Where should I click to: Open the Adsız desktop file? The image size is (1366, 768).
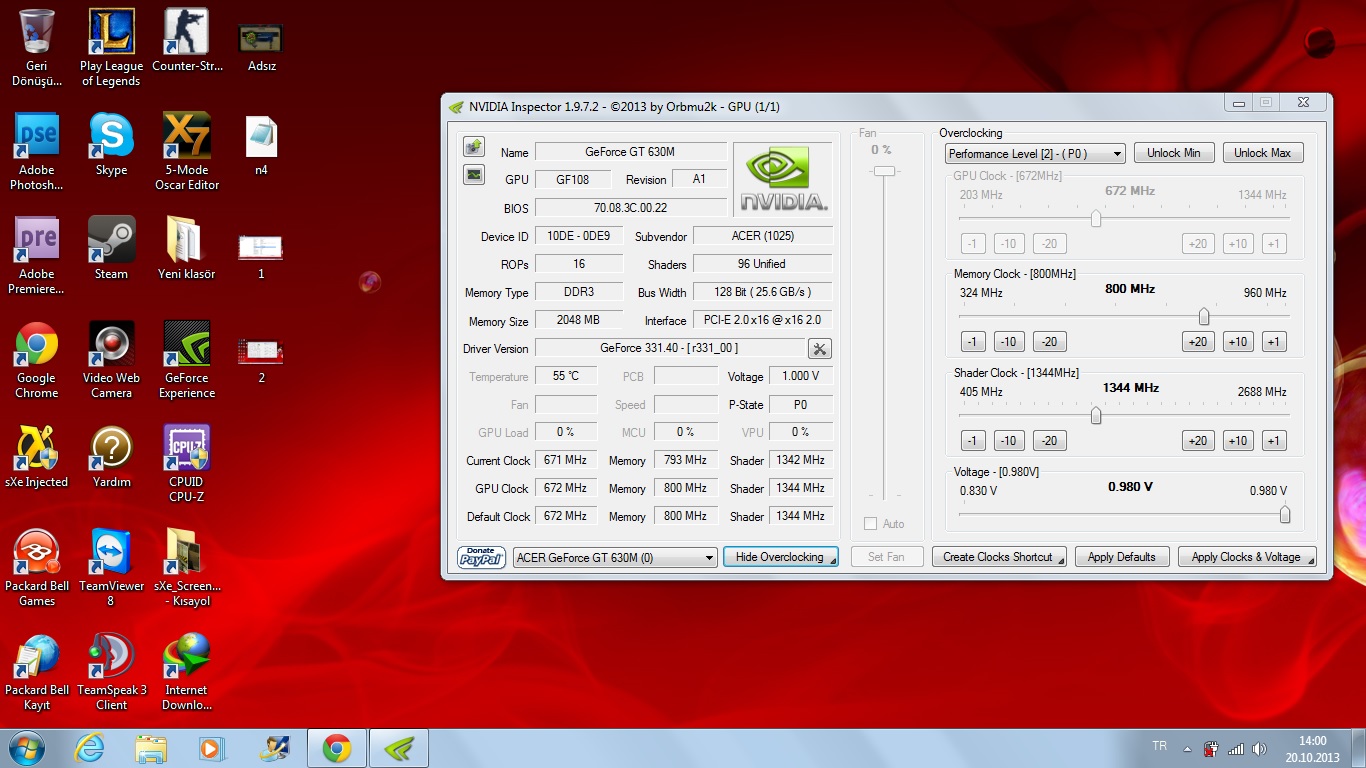[261, 45]
